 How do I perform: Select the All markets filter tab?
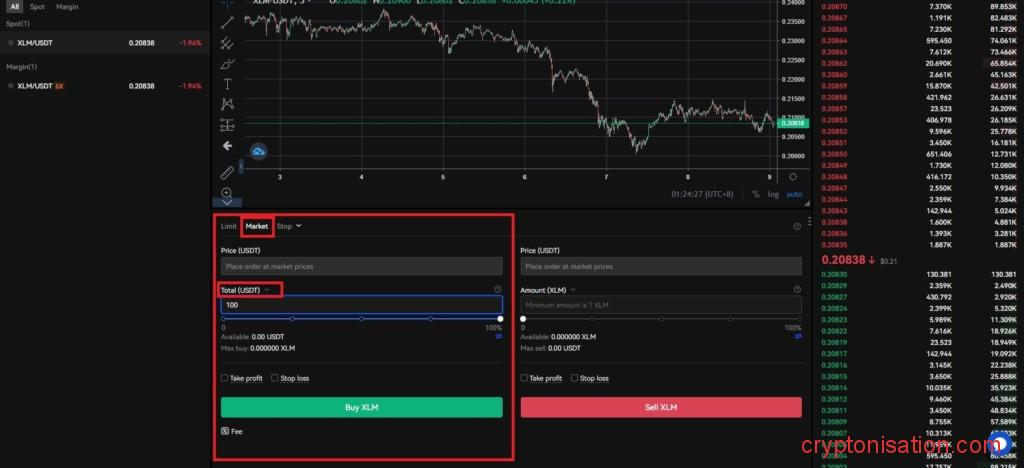click(14, 7)
